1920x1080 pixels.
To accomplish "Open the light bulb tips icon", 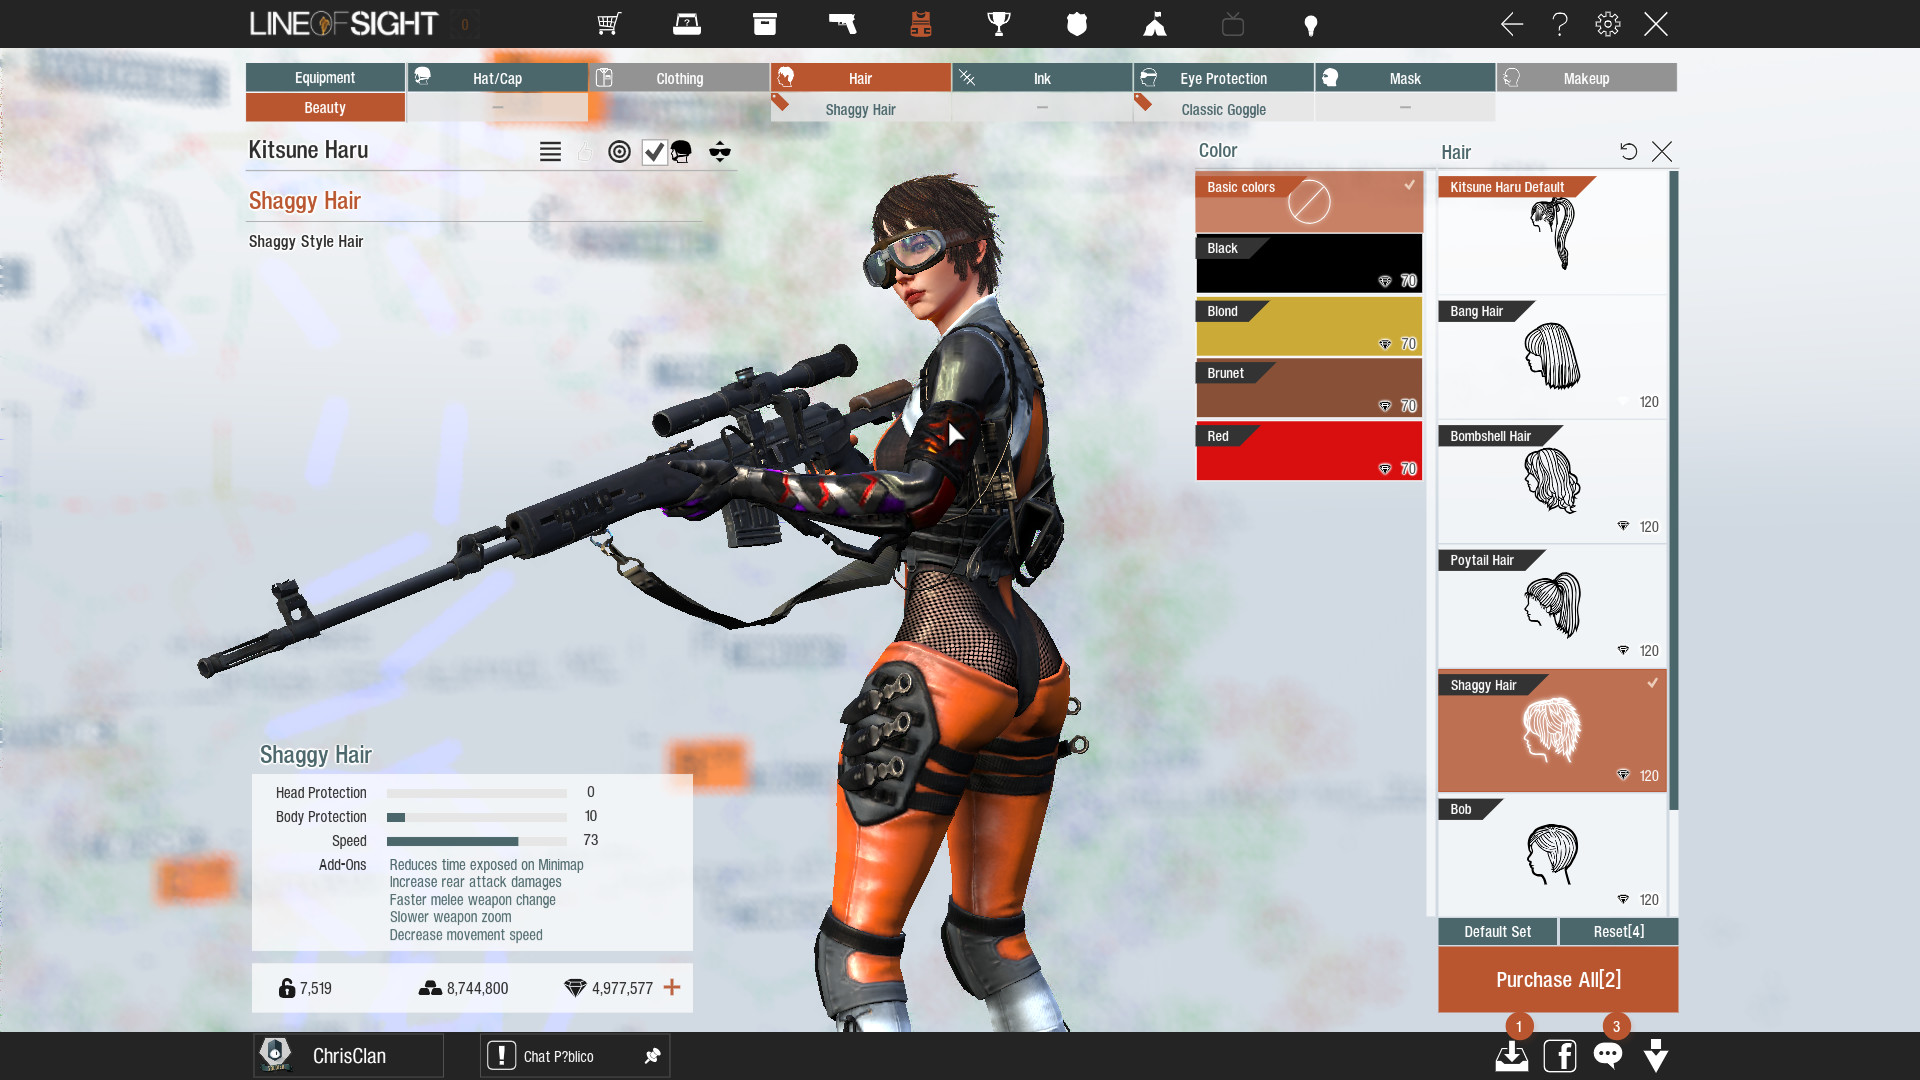I will click(1311, 24).
